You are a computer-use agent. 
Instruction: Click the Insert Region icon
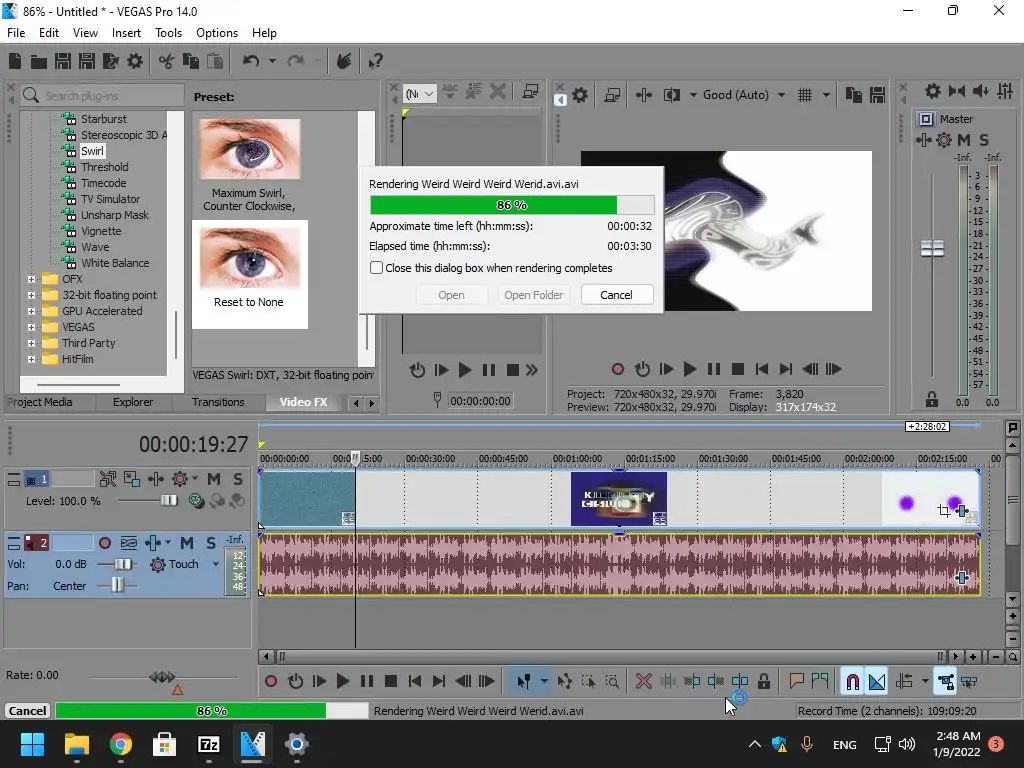click(x=820, y=682)
